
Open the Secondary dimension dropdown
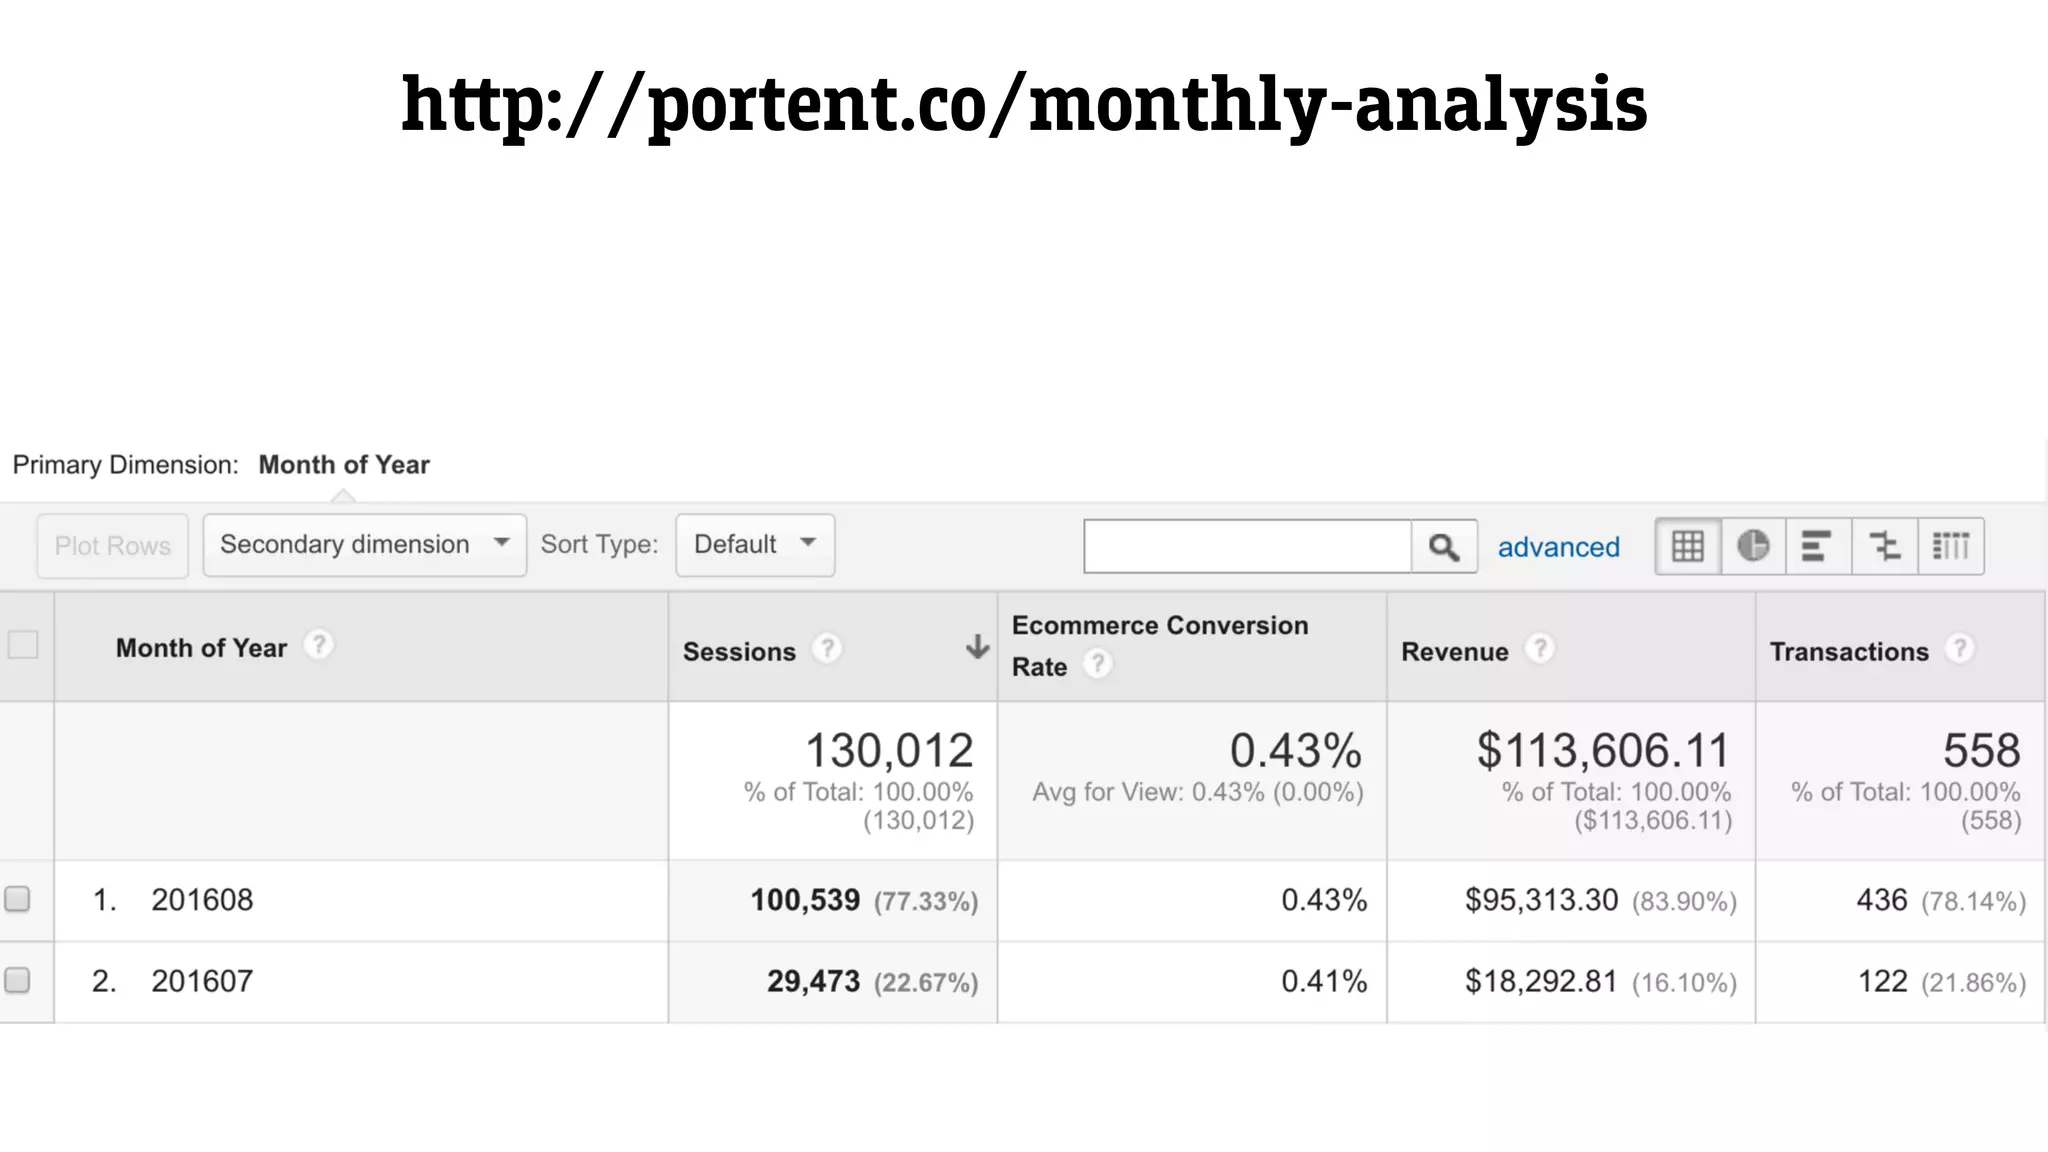click(x=365, y=545)
